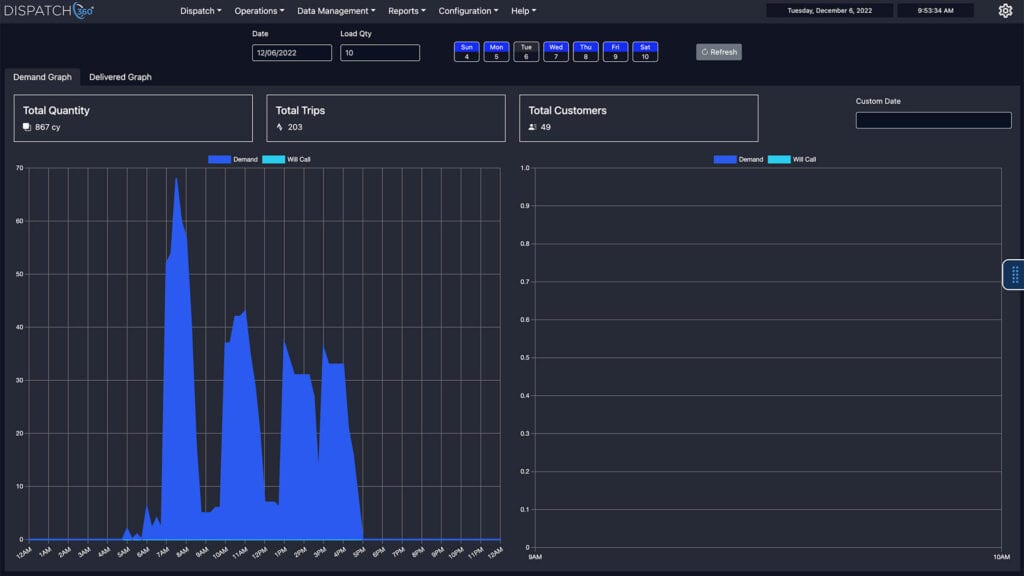1024x576 pixels.
Task: Open the Reports menu
Action: coord(406,11)
